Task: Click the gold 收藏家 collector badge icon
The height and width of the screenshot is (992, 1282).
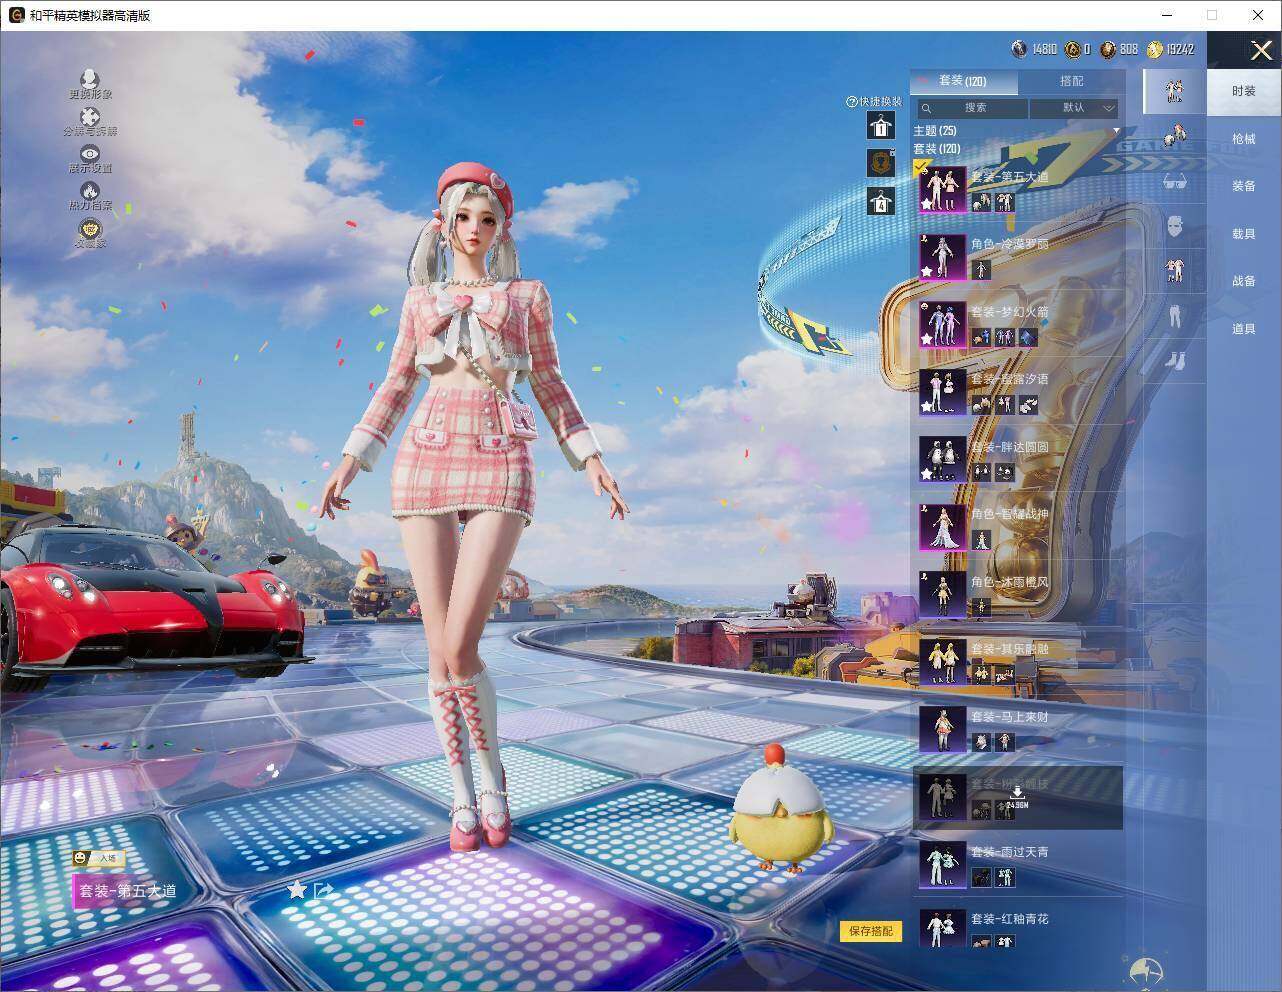Action: 90,228
